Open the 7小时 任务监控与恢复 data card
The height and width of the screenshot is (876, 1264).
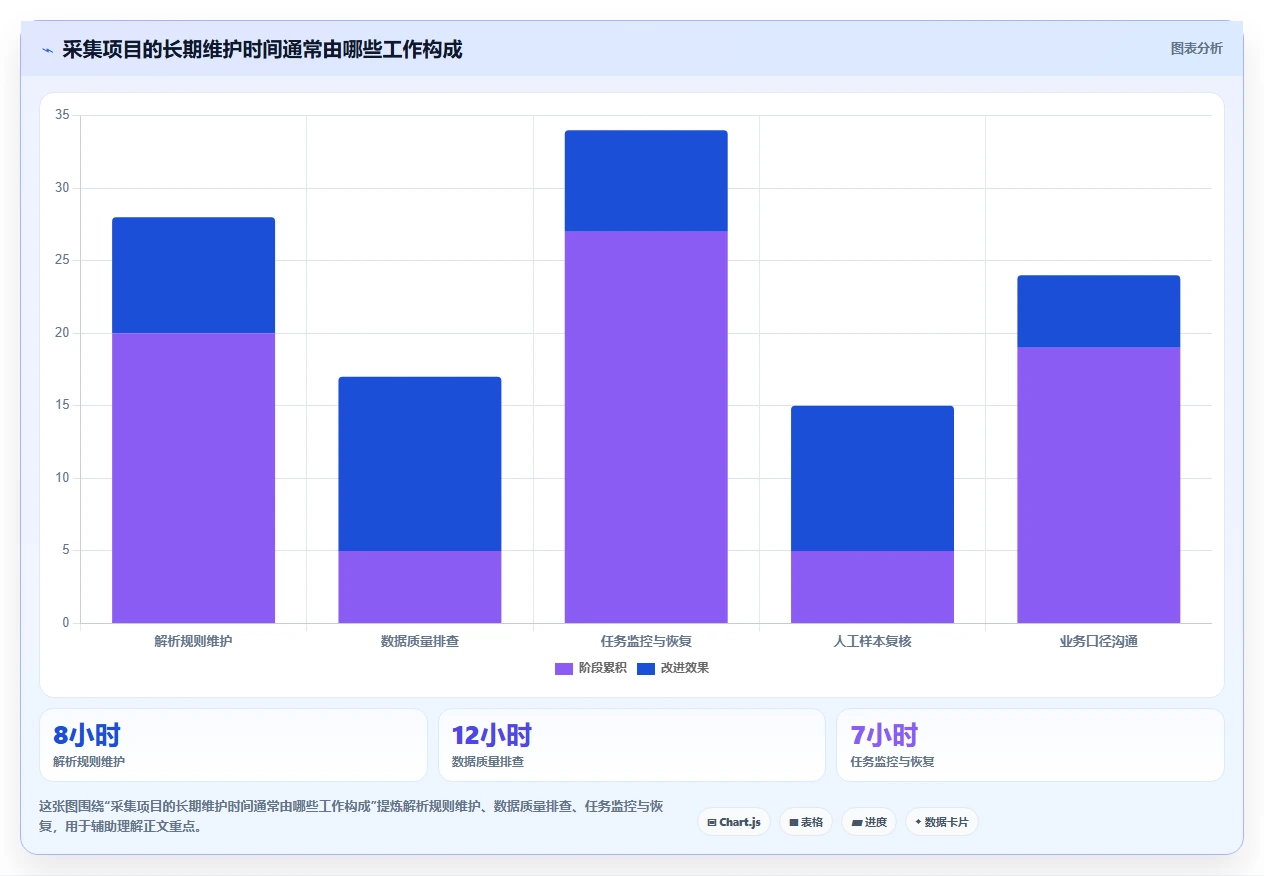[1030, 745]
